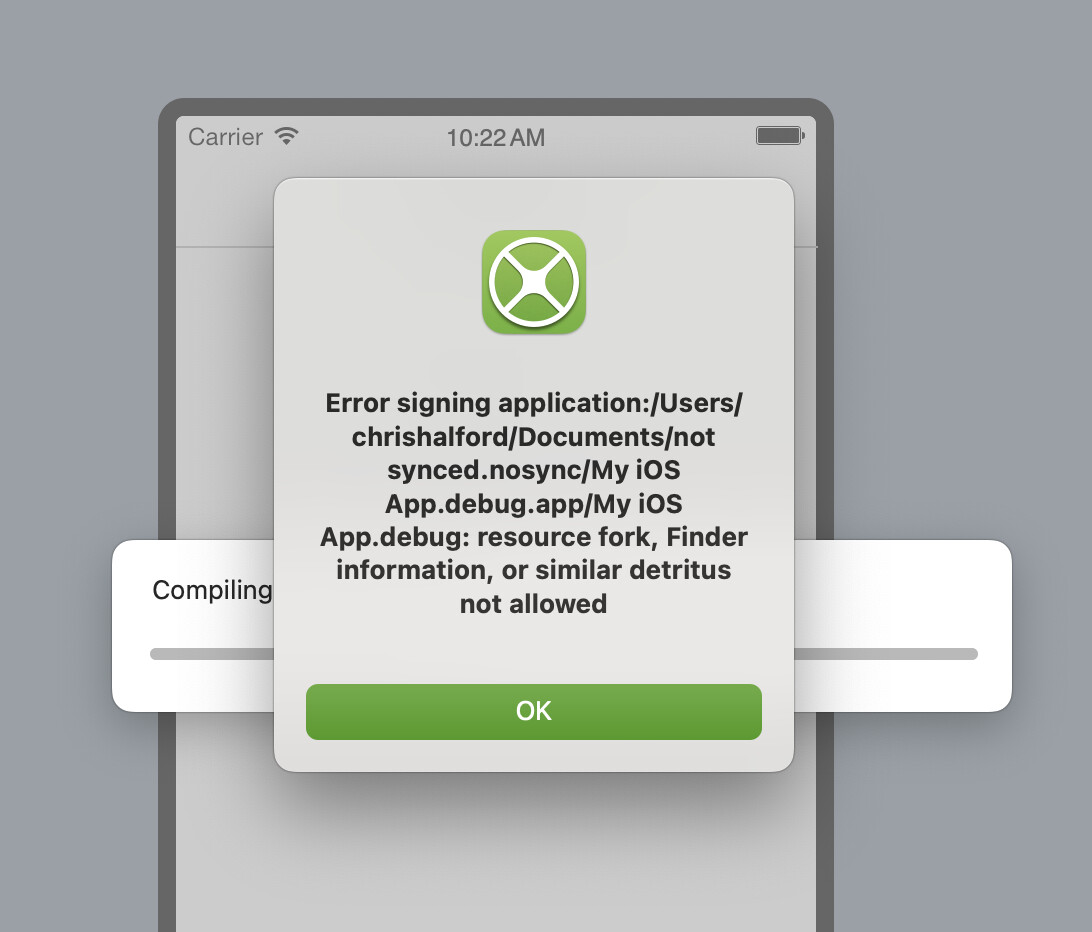The image size is (1092, 932).
Task: Tap the battery indicator icon
Action: (780, 135)
